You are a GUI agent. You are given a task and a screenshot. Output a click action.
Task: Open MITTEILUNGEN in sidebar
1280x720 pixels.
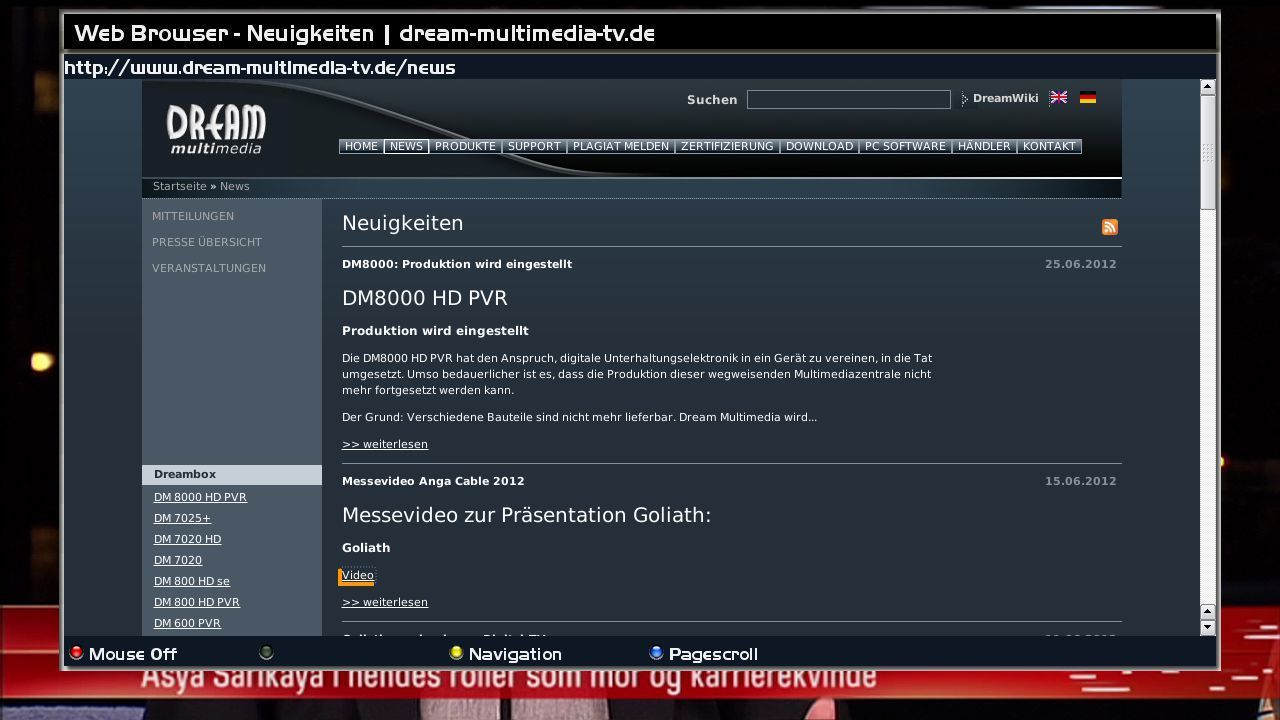[x=193, y=216]
